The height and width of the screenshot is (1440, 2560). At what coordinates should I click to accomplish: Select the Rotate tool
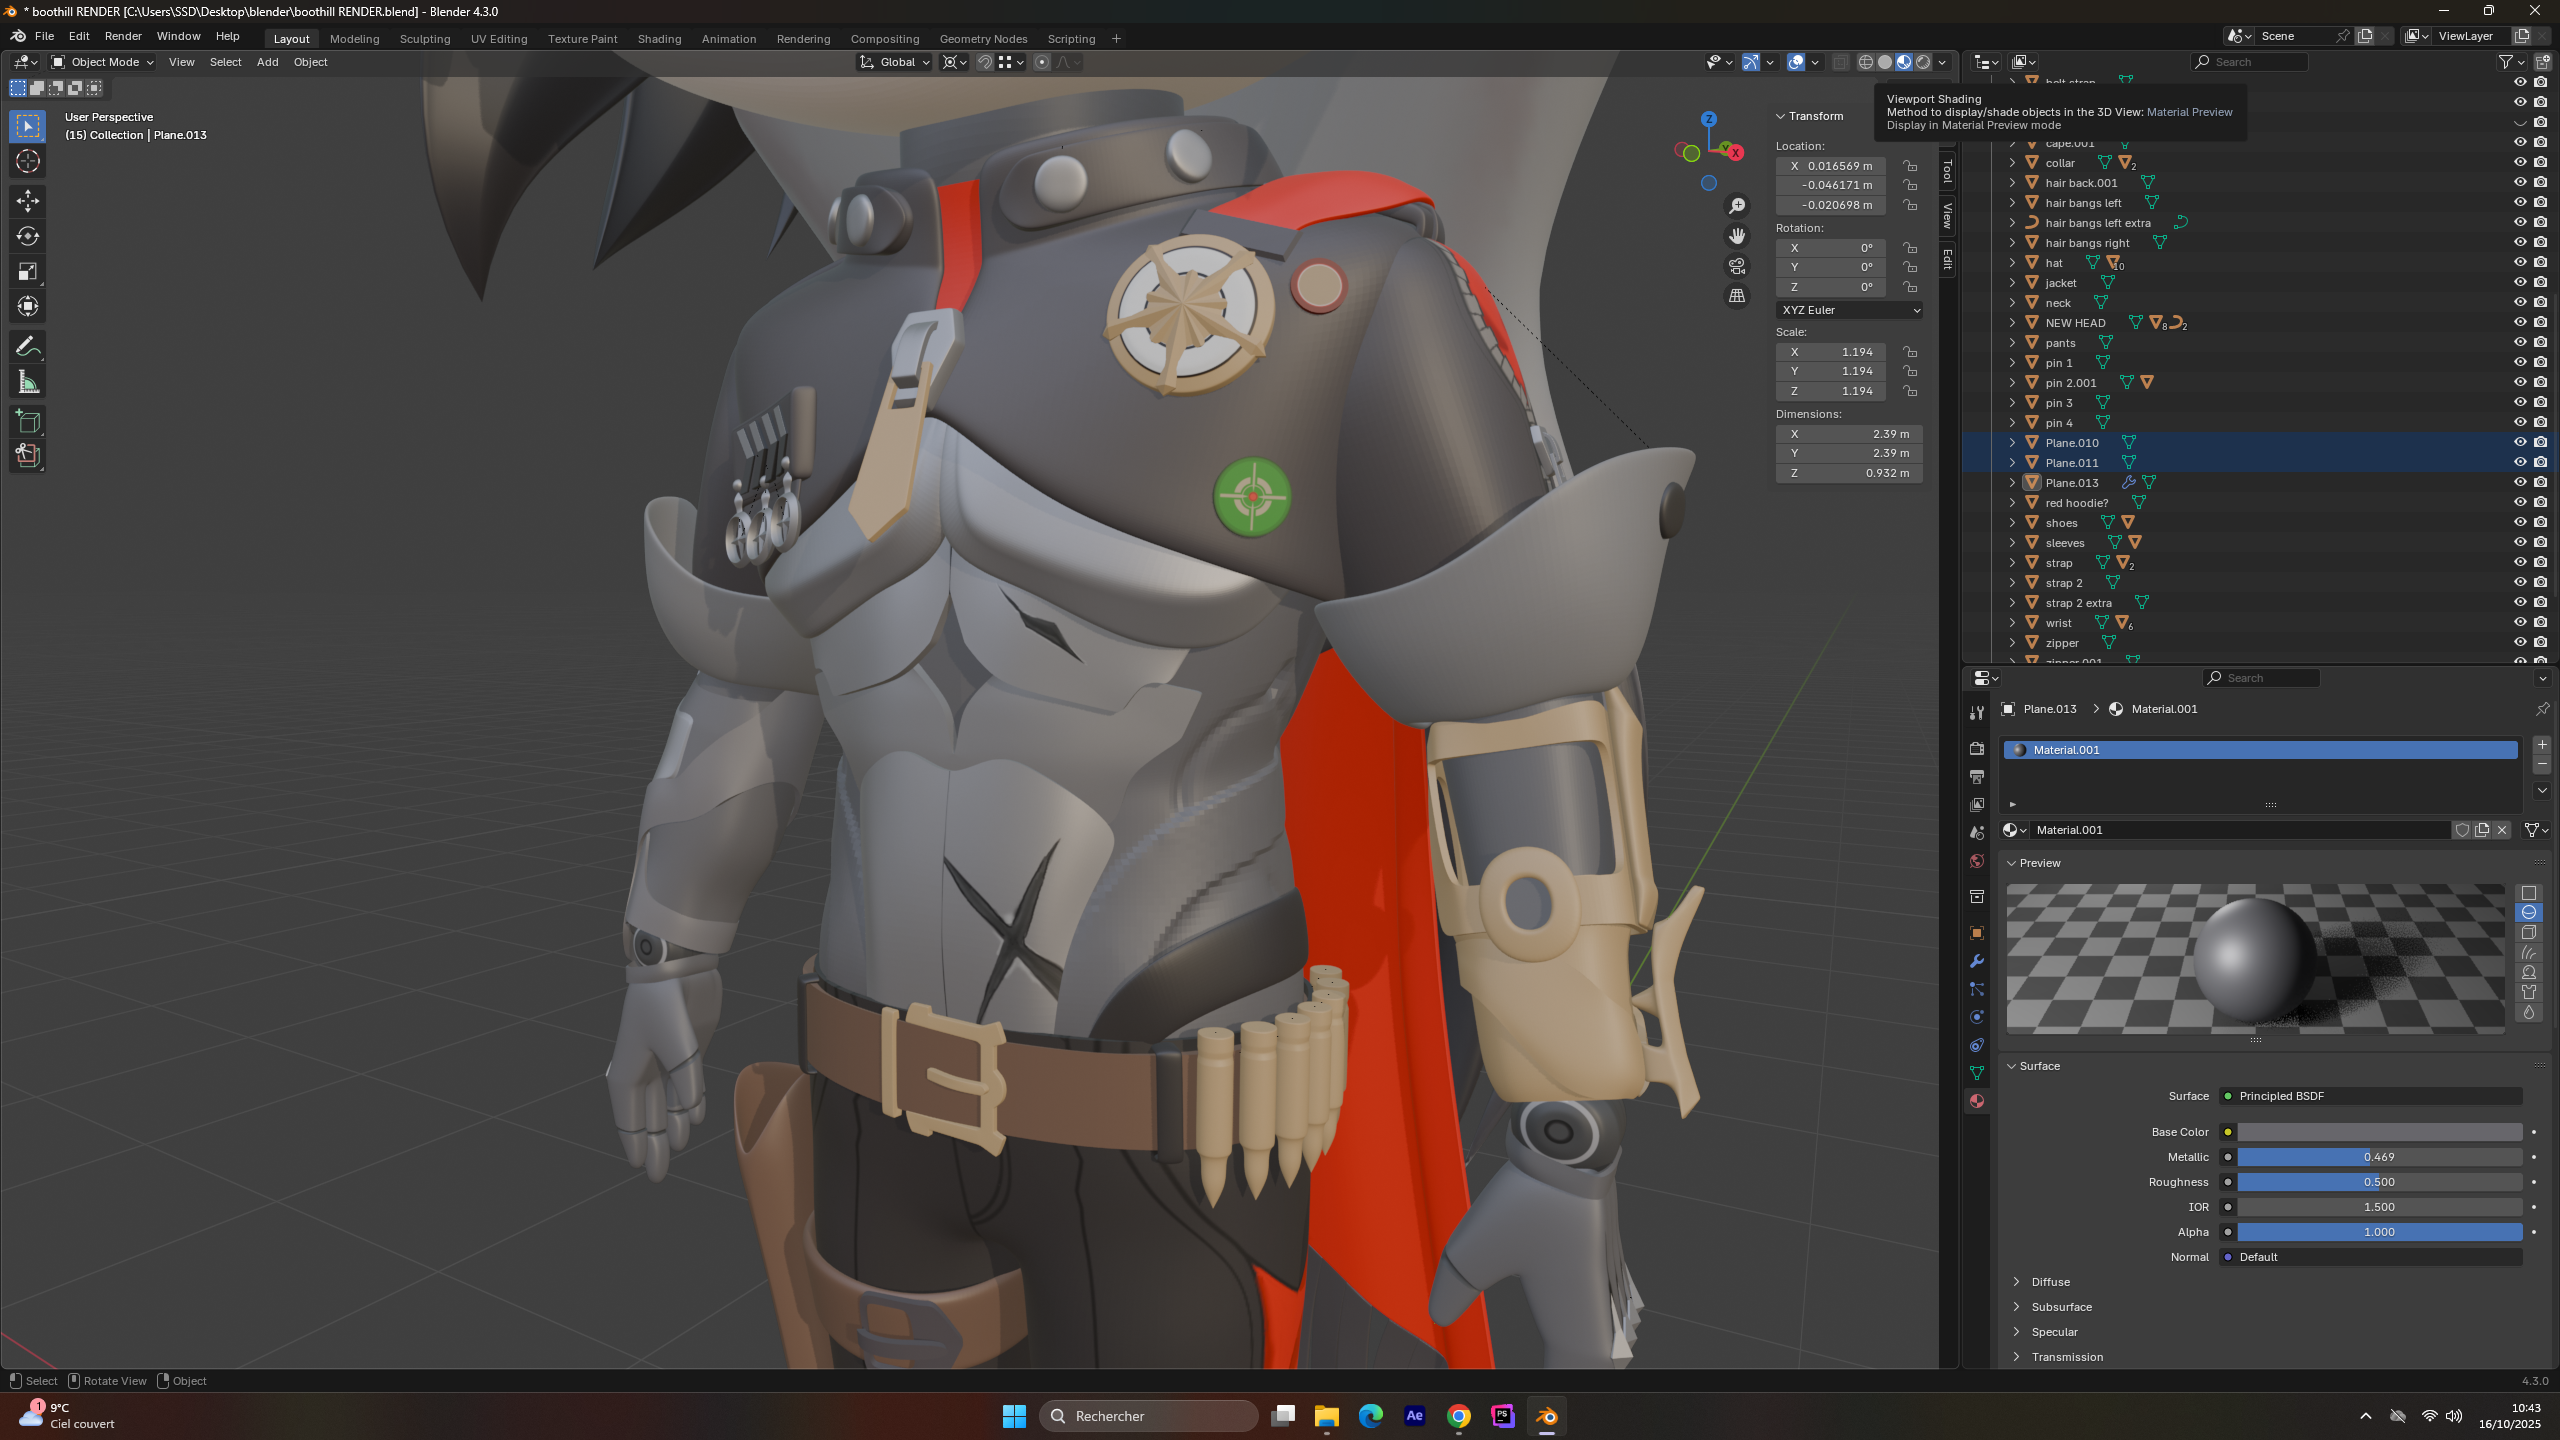(28, 236)
